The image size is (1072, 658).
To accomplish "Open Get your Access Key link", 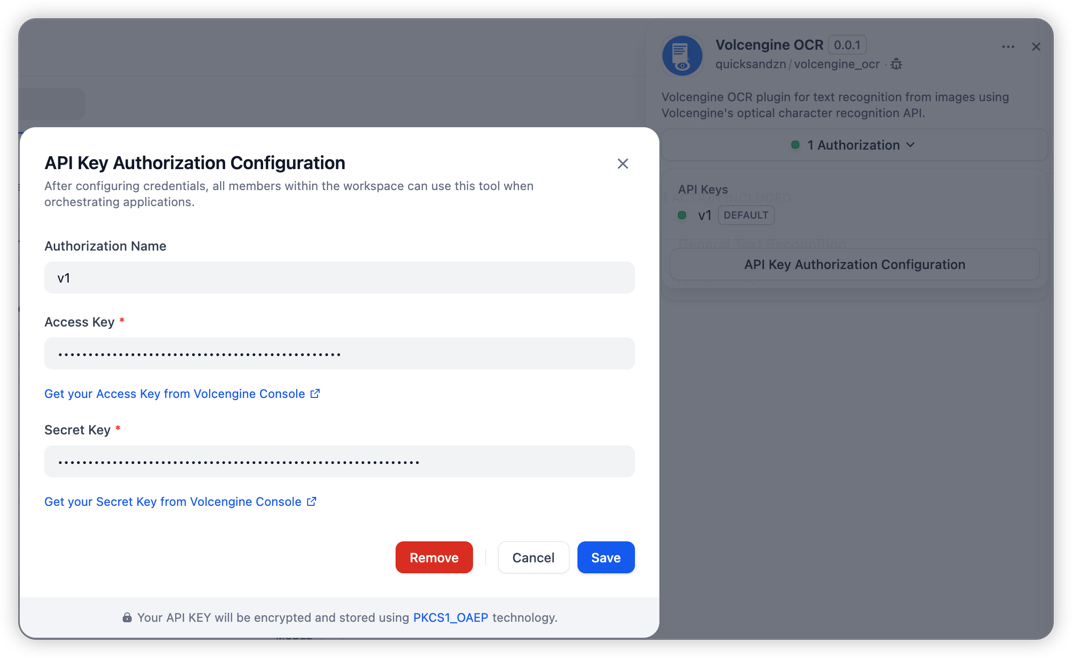I will click(174, 394).
